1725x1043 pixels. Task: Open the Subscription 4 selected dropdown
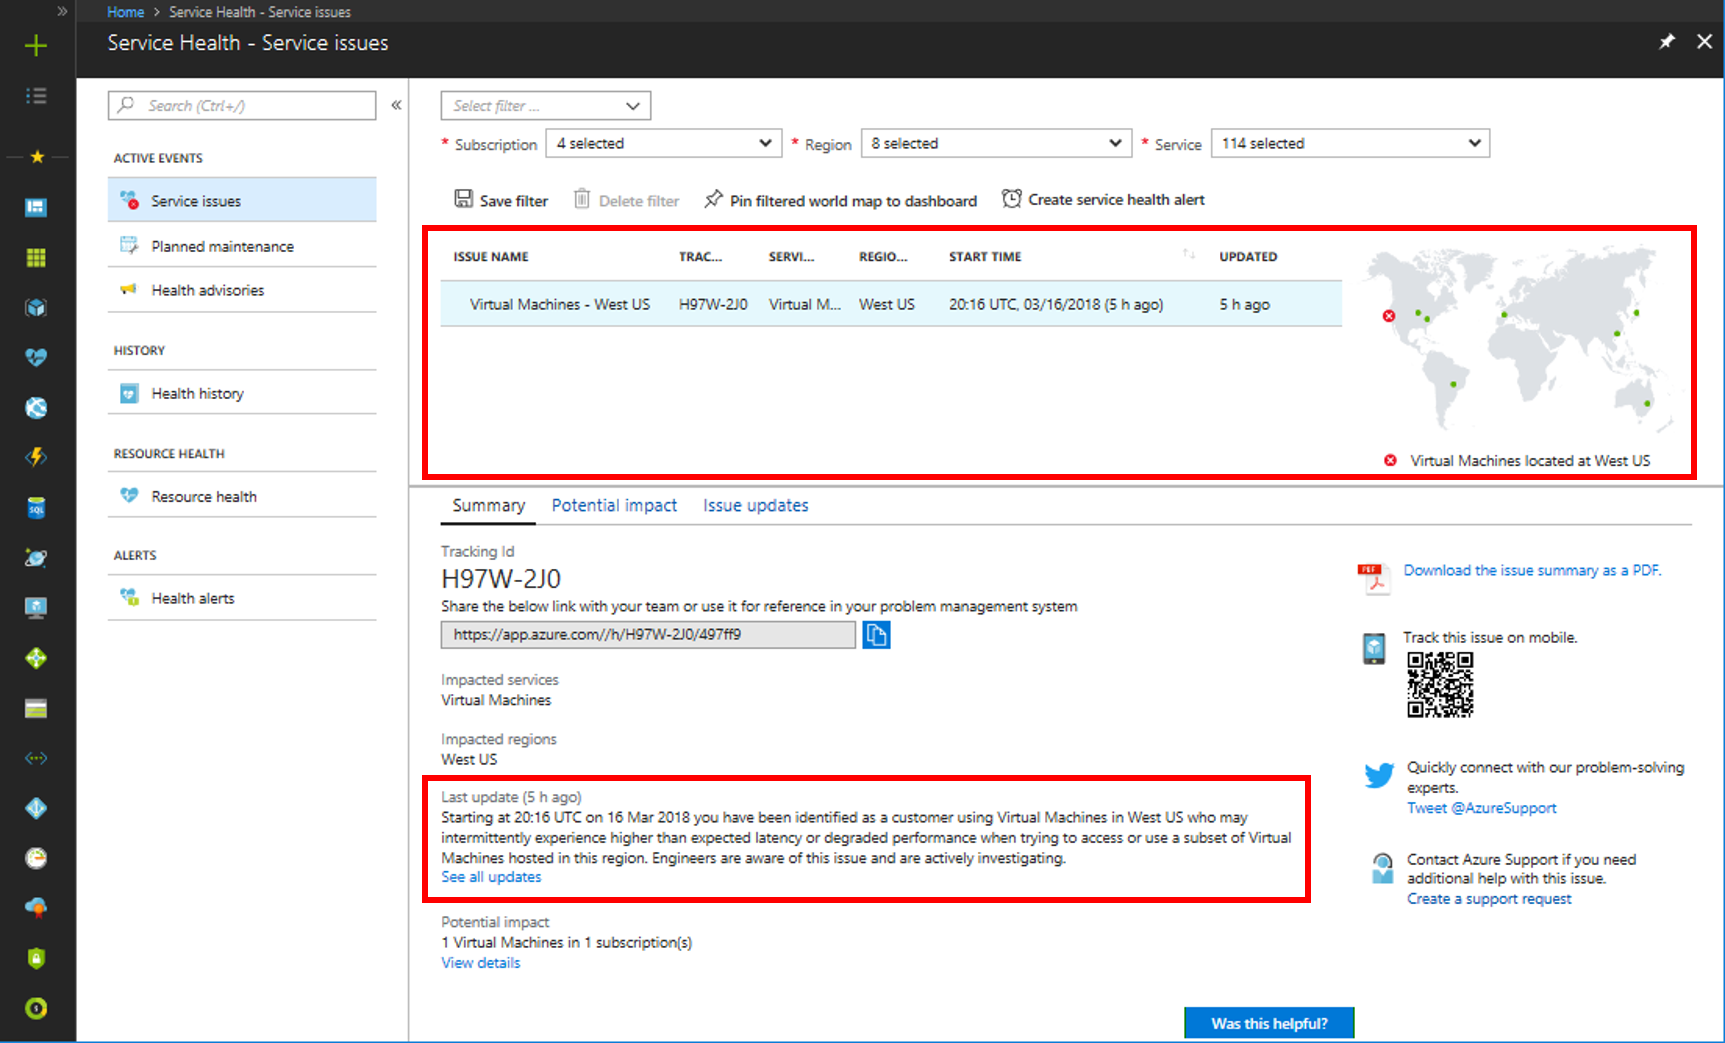(x=663, y=143)
